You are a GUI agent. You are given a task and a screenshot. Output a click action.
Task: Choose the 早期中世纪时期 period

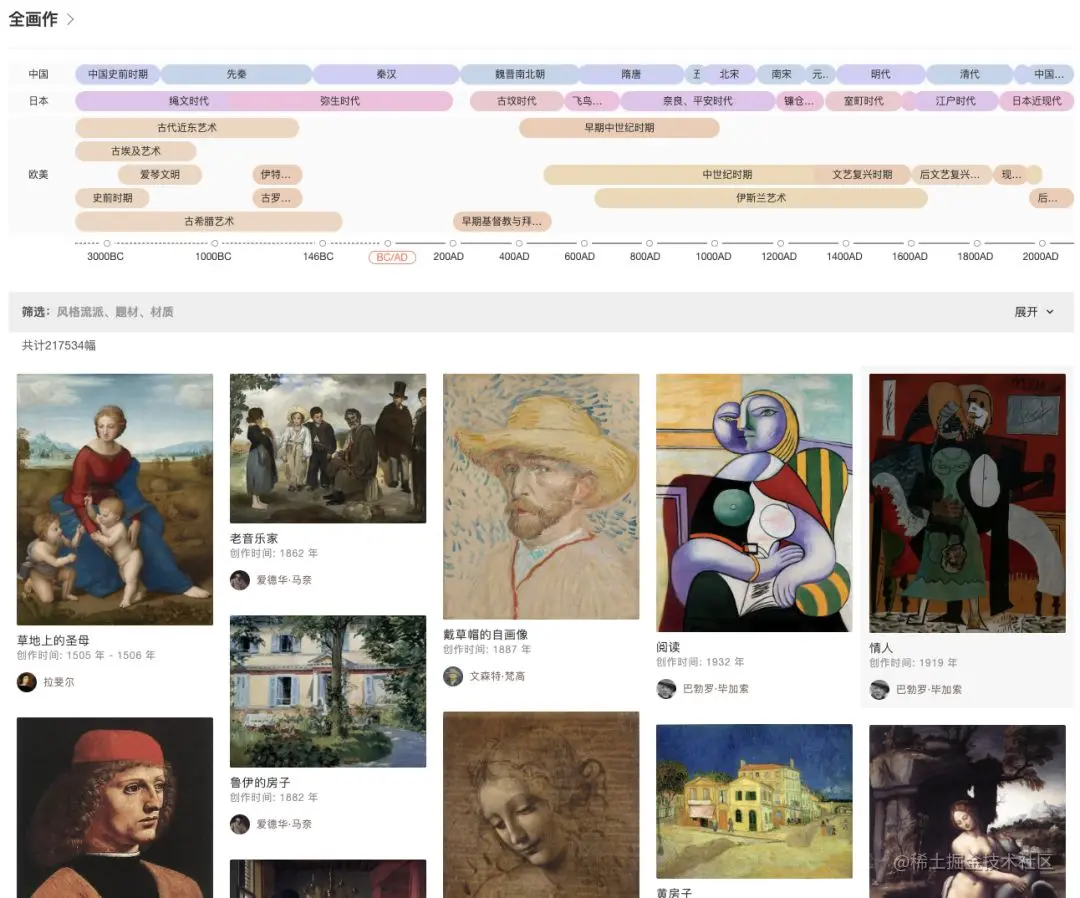619,127
